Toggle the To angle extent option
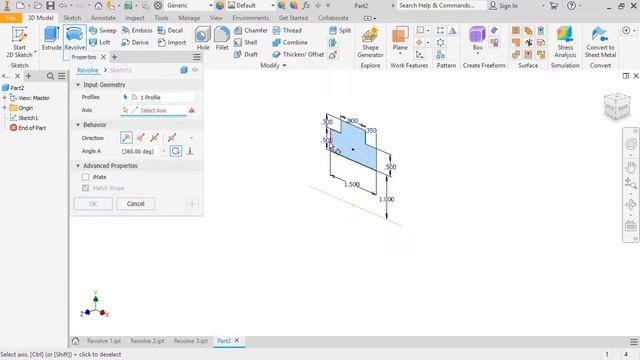 (x=190, y=151)
